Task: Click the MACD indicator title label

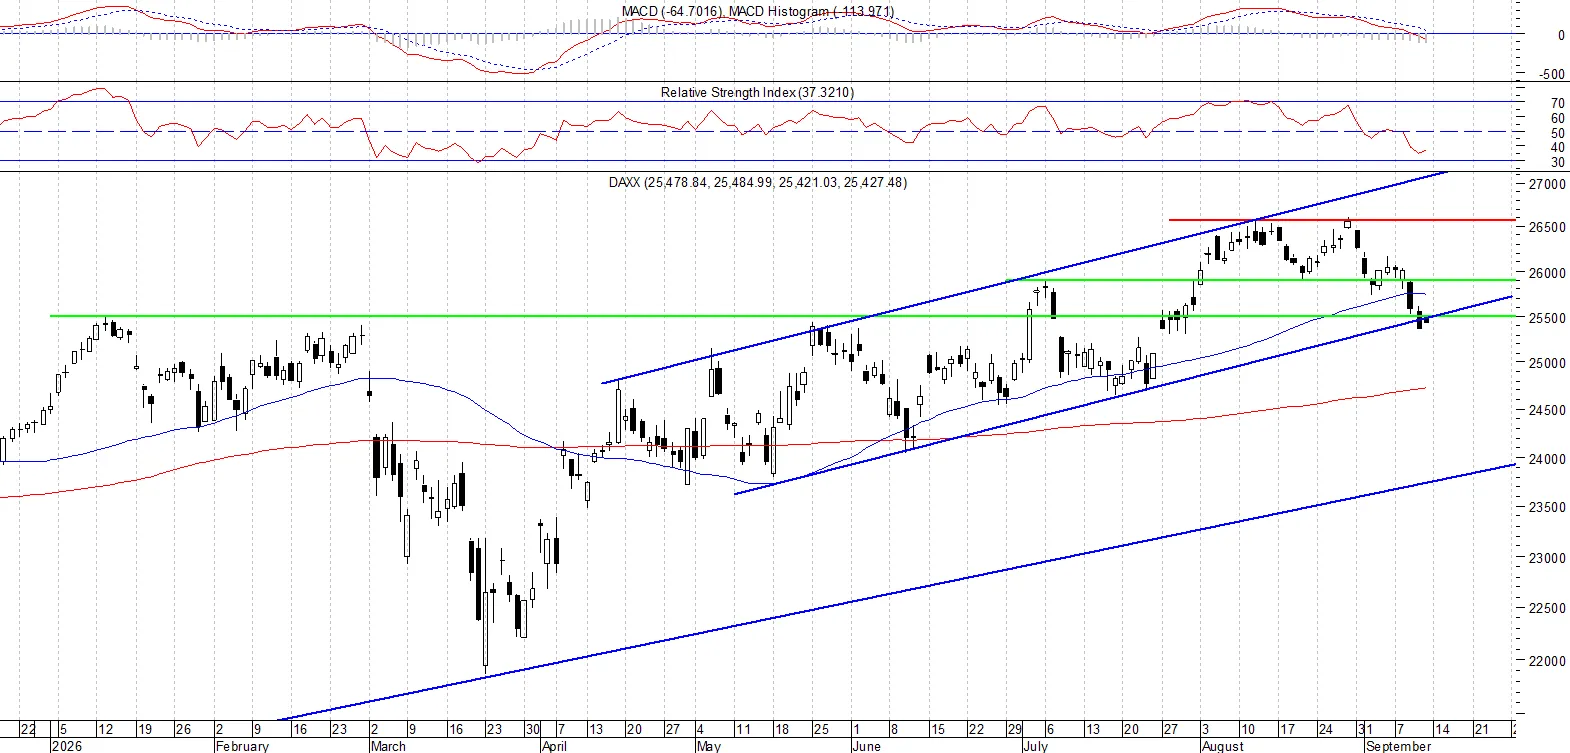Action: (758, 11)
